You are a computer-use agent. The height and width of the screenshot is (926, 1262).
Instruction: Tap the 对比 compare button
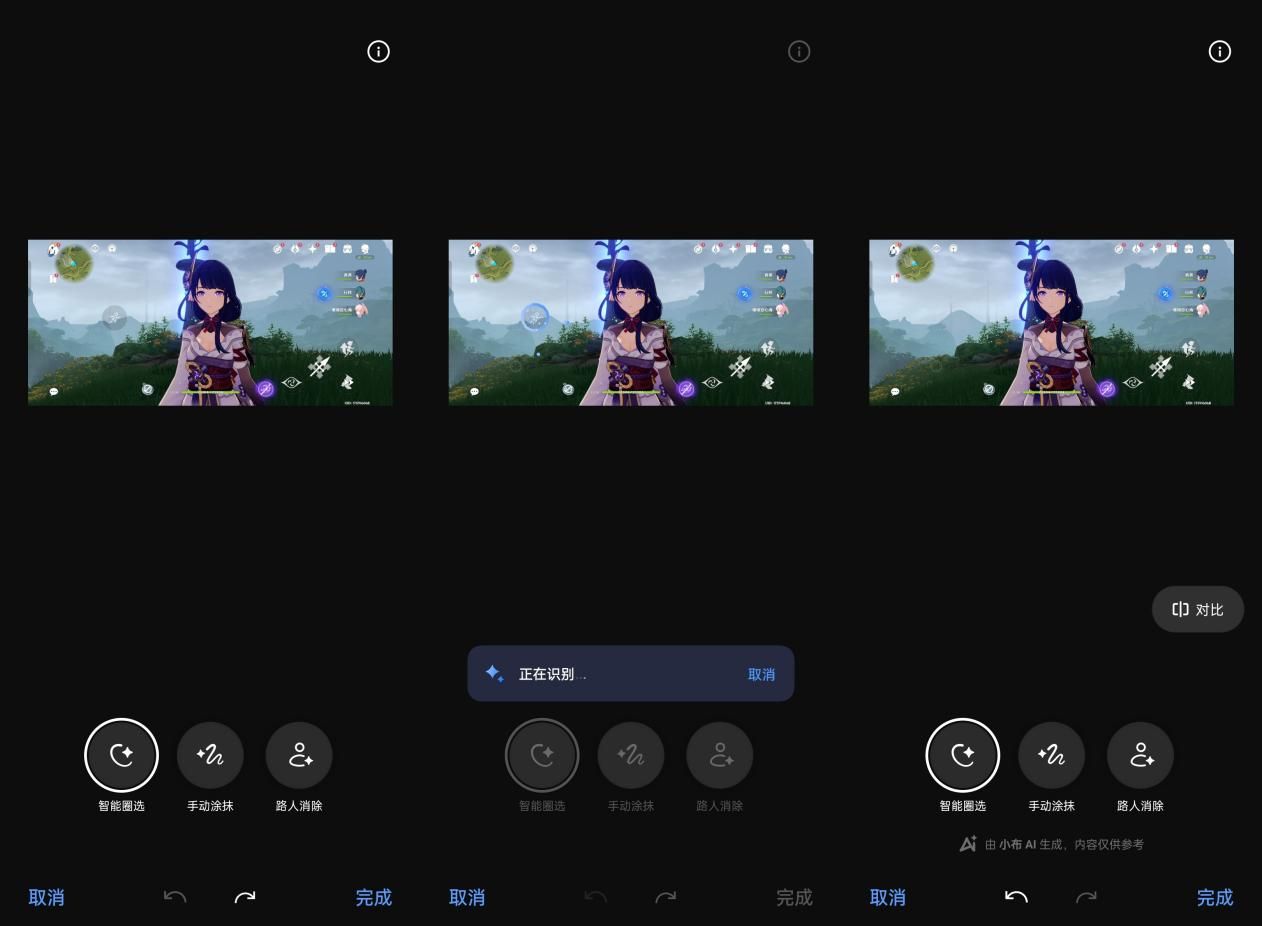coord(1198,609)
